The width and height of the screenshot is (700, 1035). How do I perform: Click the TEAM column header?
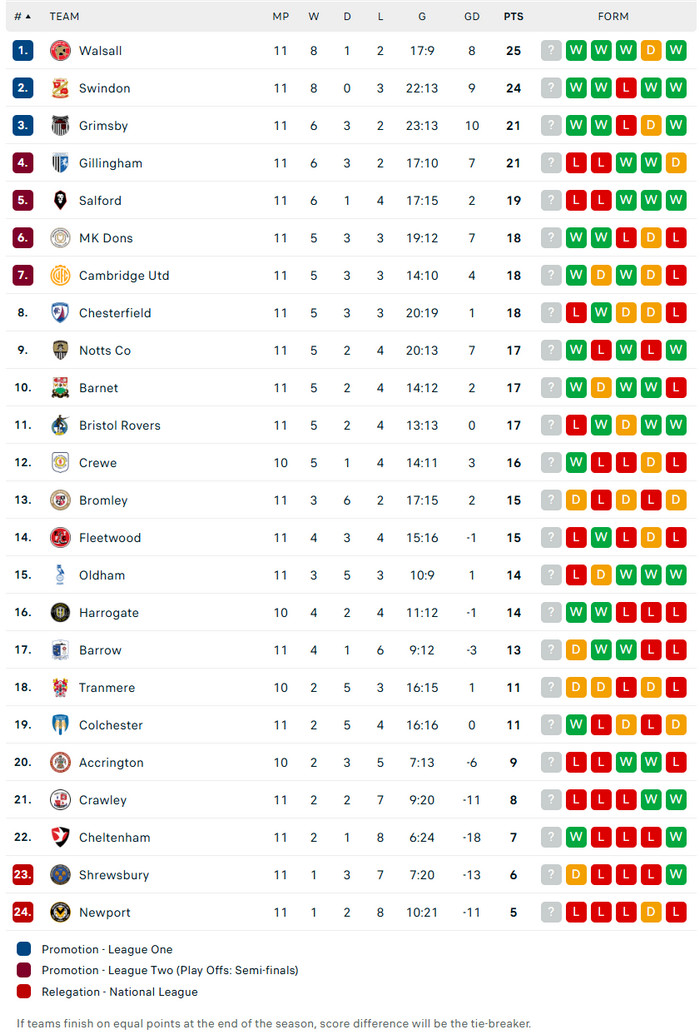(64, 17)
